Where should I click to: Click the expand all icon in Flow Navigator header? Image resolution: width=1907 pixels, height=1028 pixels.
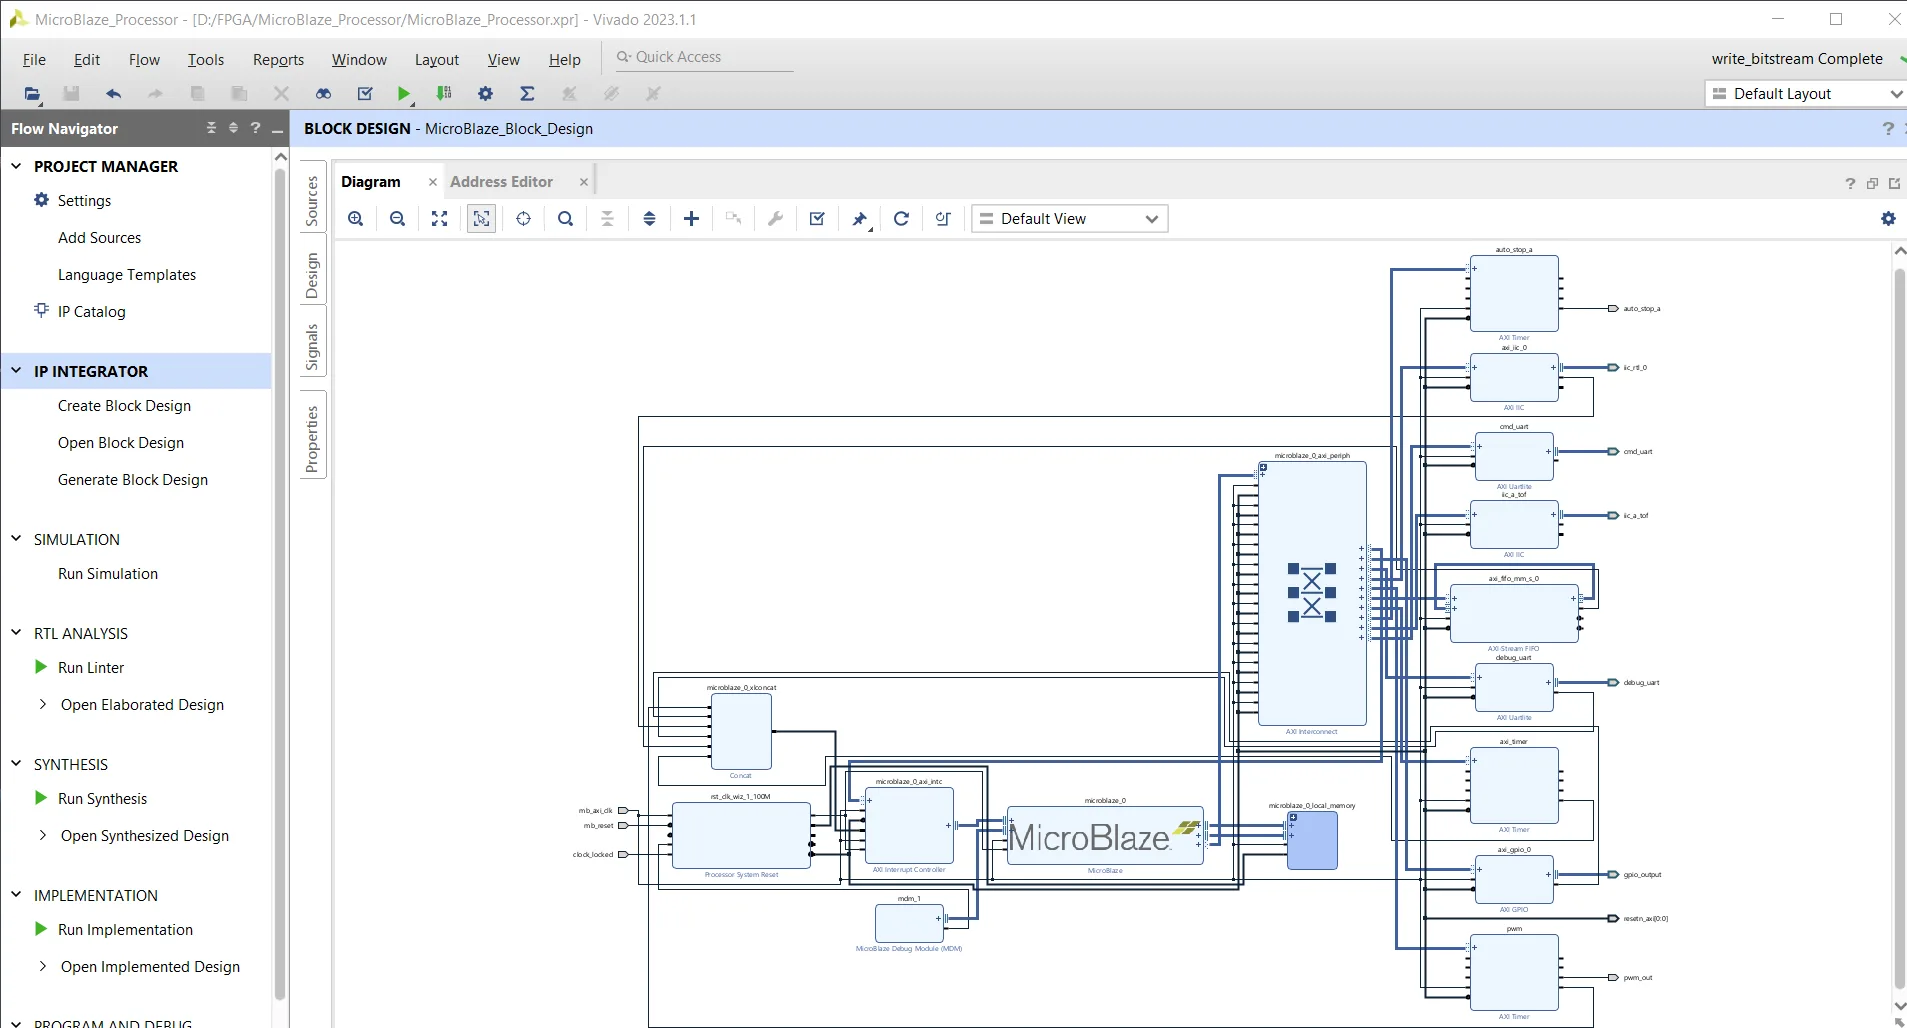pyautogui.click(x=233, y=128)
